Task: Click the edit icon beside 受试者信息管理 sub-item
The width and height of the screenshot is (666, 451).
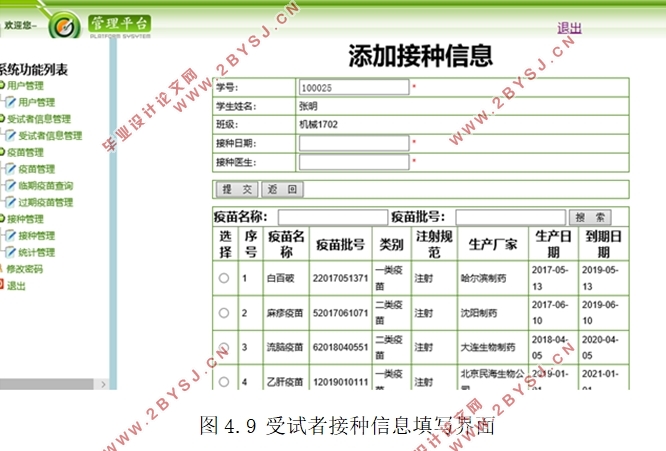Action: 10,136
